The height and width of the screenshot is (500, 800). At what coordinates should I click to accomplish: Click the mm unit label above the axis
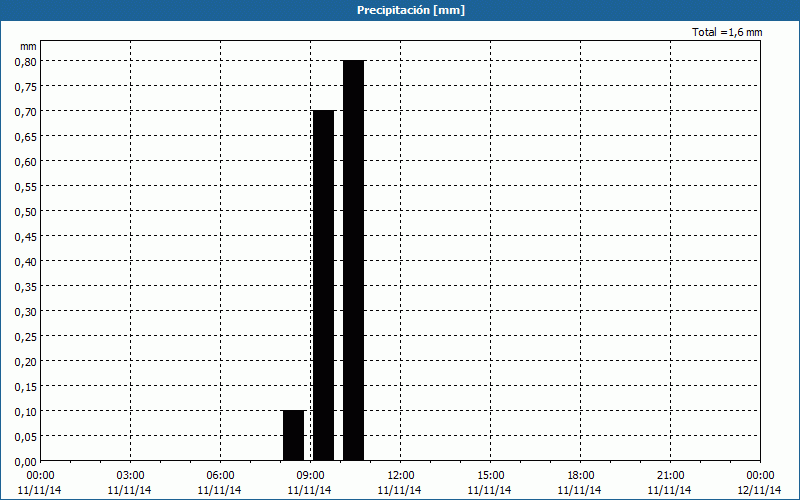pyautogui.click(x=29, y=46)
